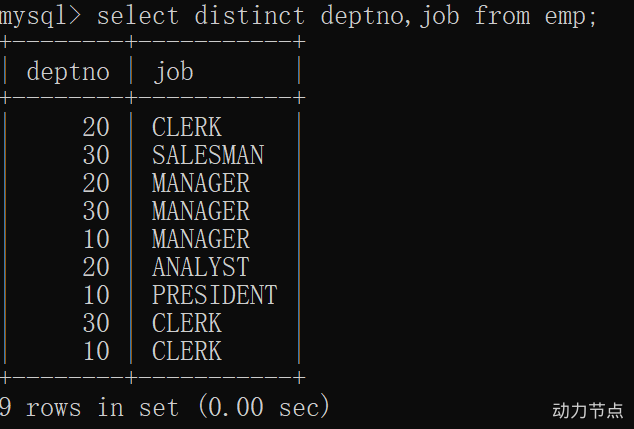The height and width of the screenshot is (429, 634).
Task: Click the 'select' keyword in the query
Action: [139, 16]
